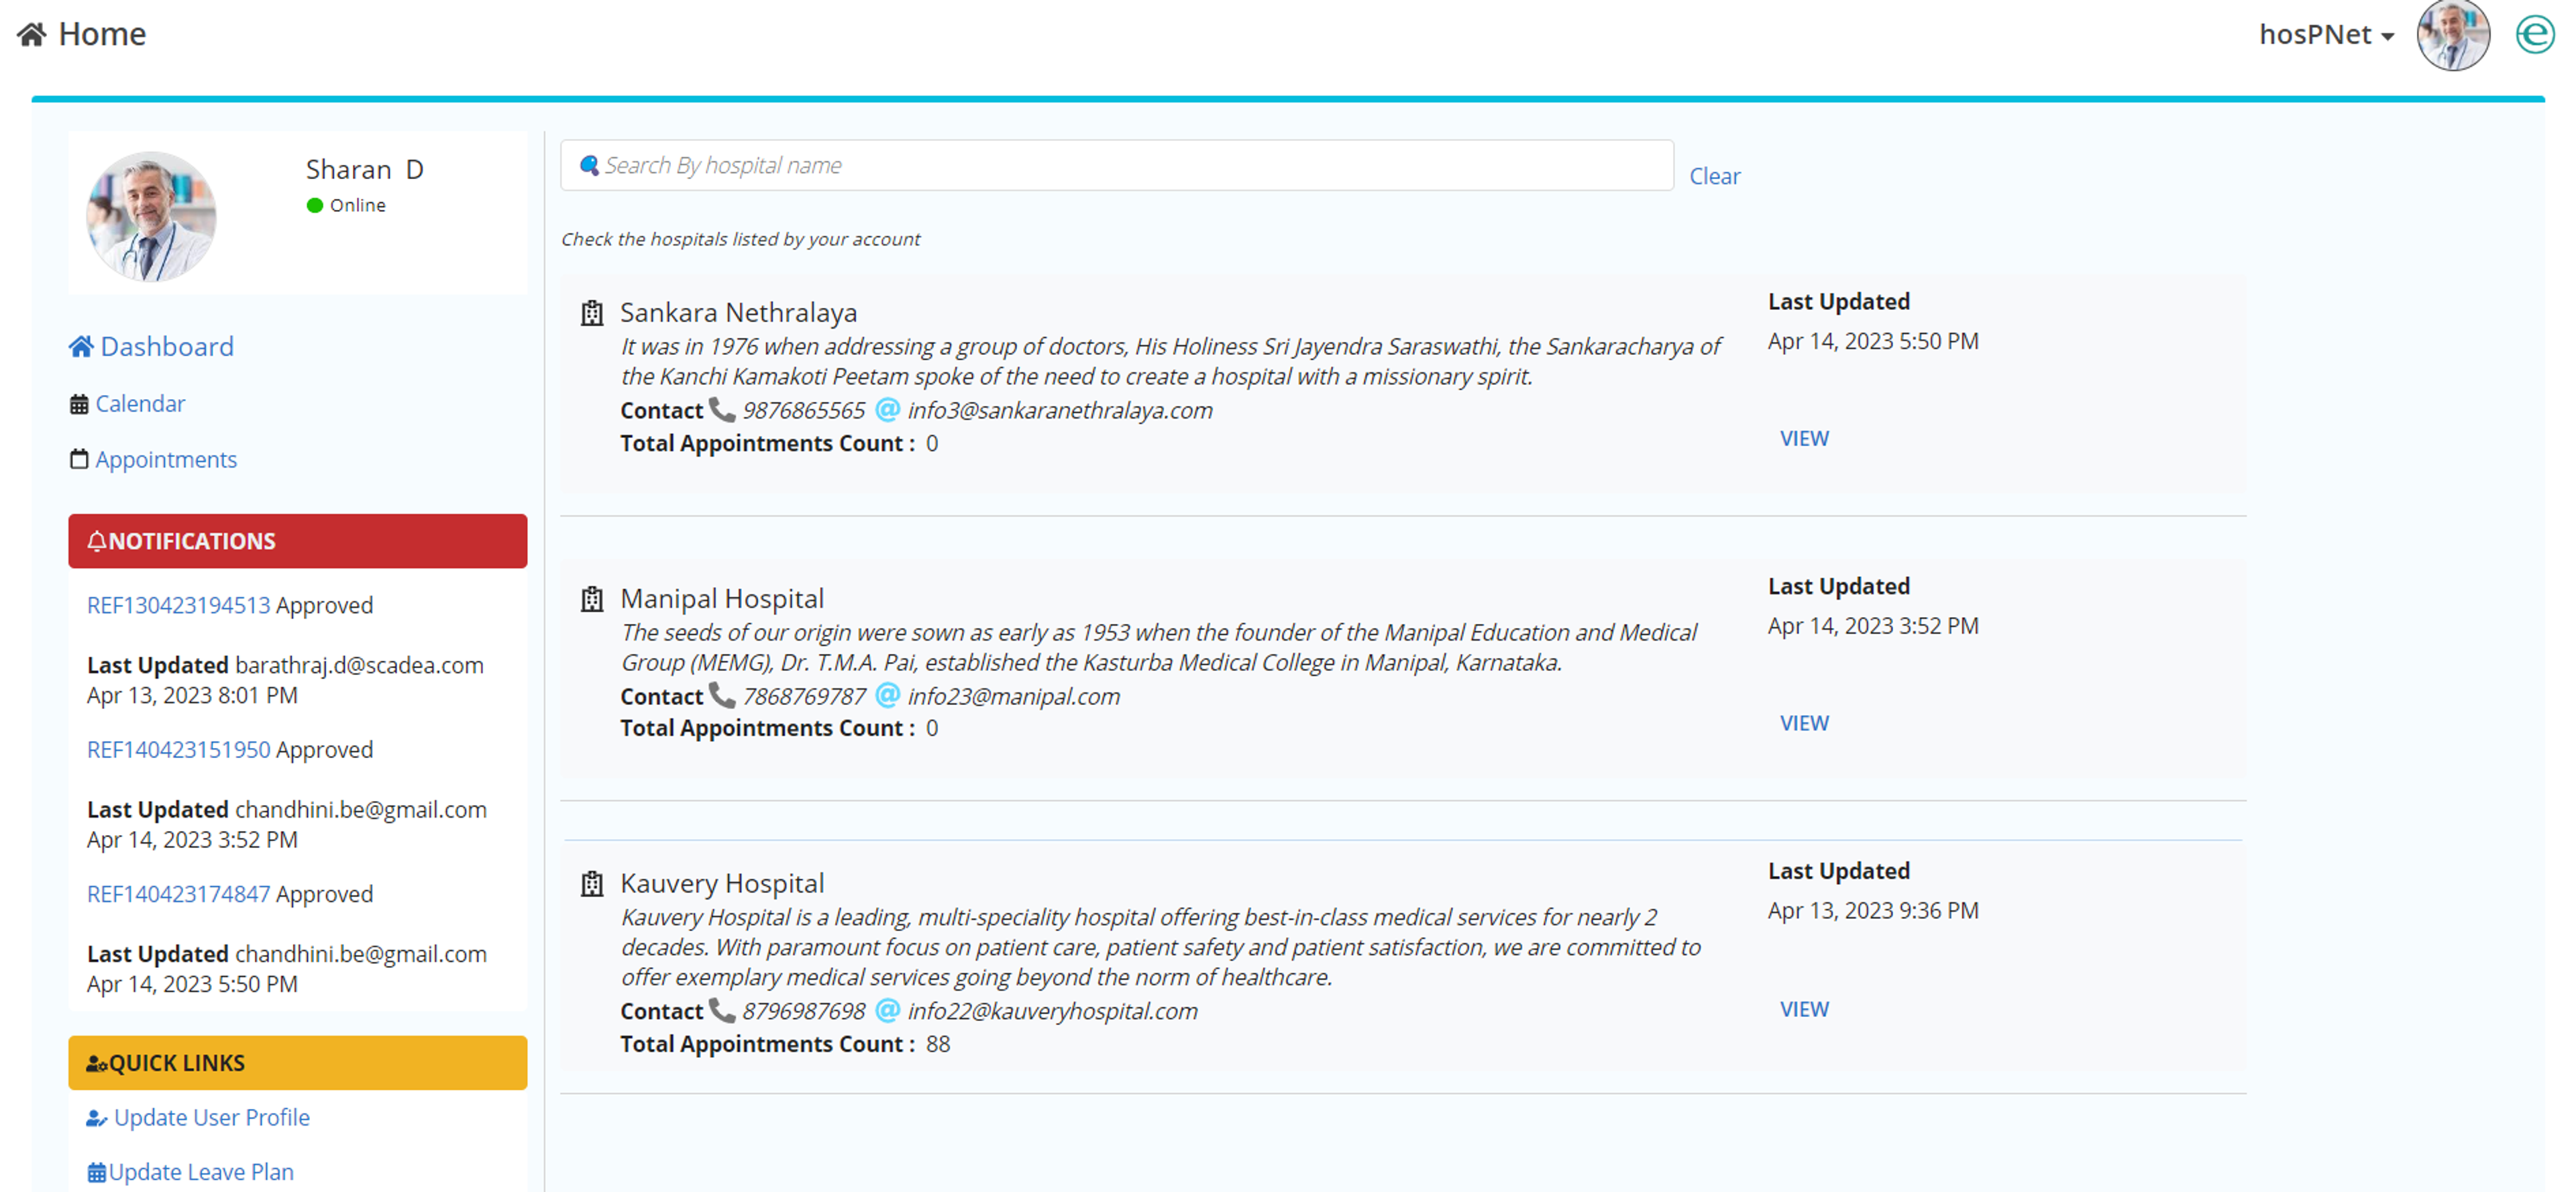The height and width of the screenshot is (1192, 2576).
Task: Click phone number 9876865565
Action: pyautogui.click(x=803, y=410)
